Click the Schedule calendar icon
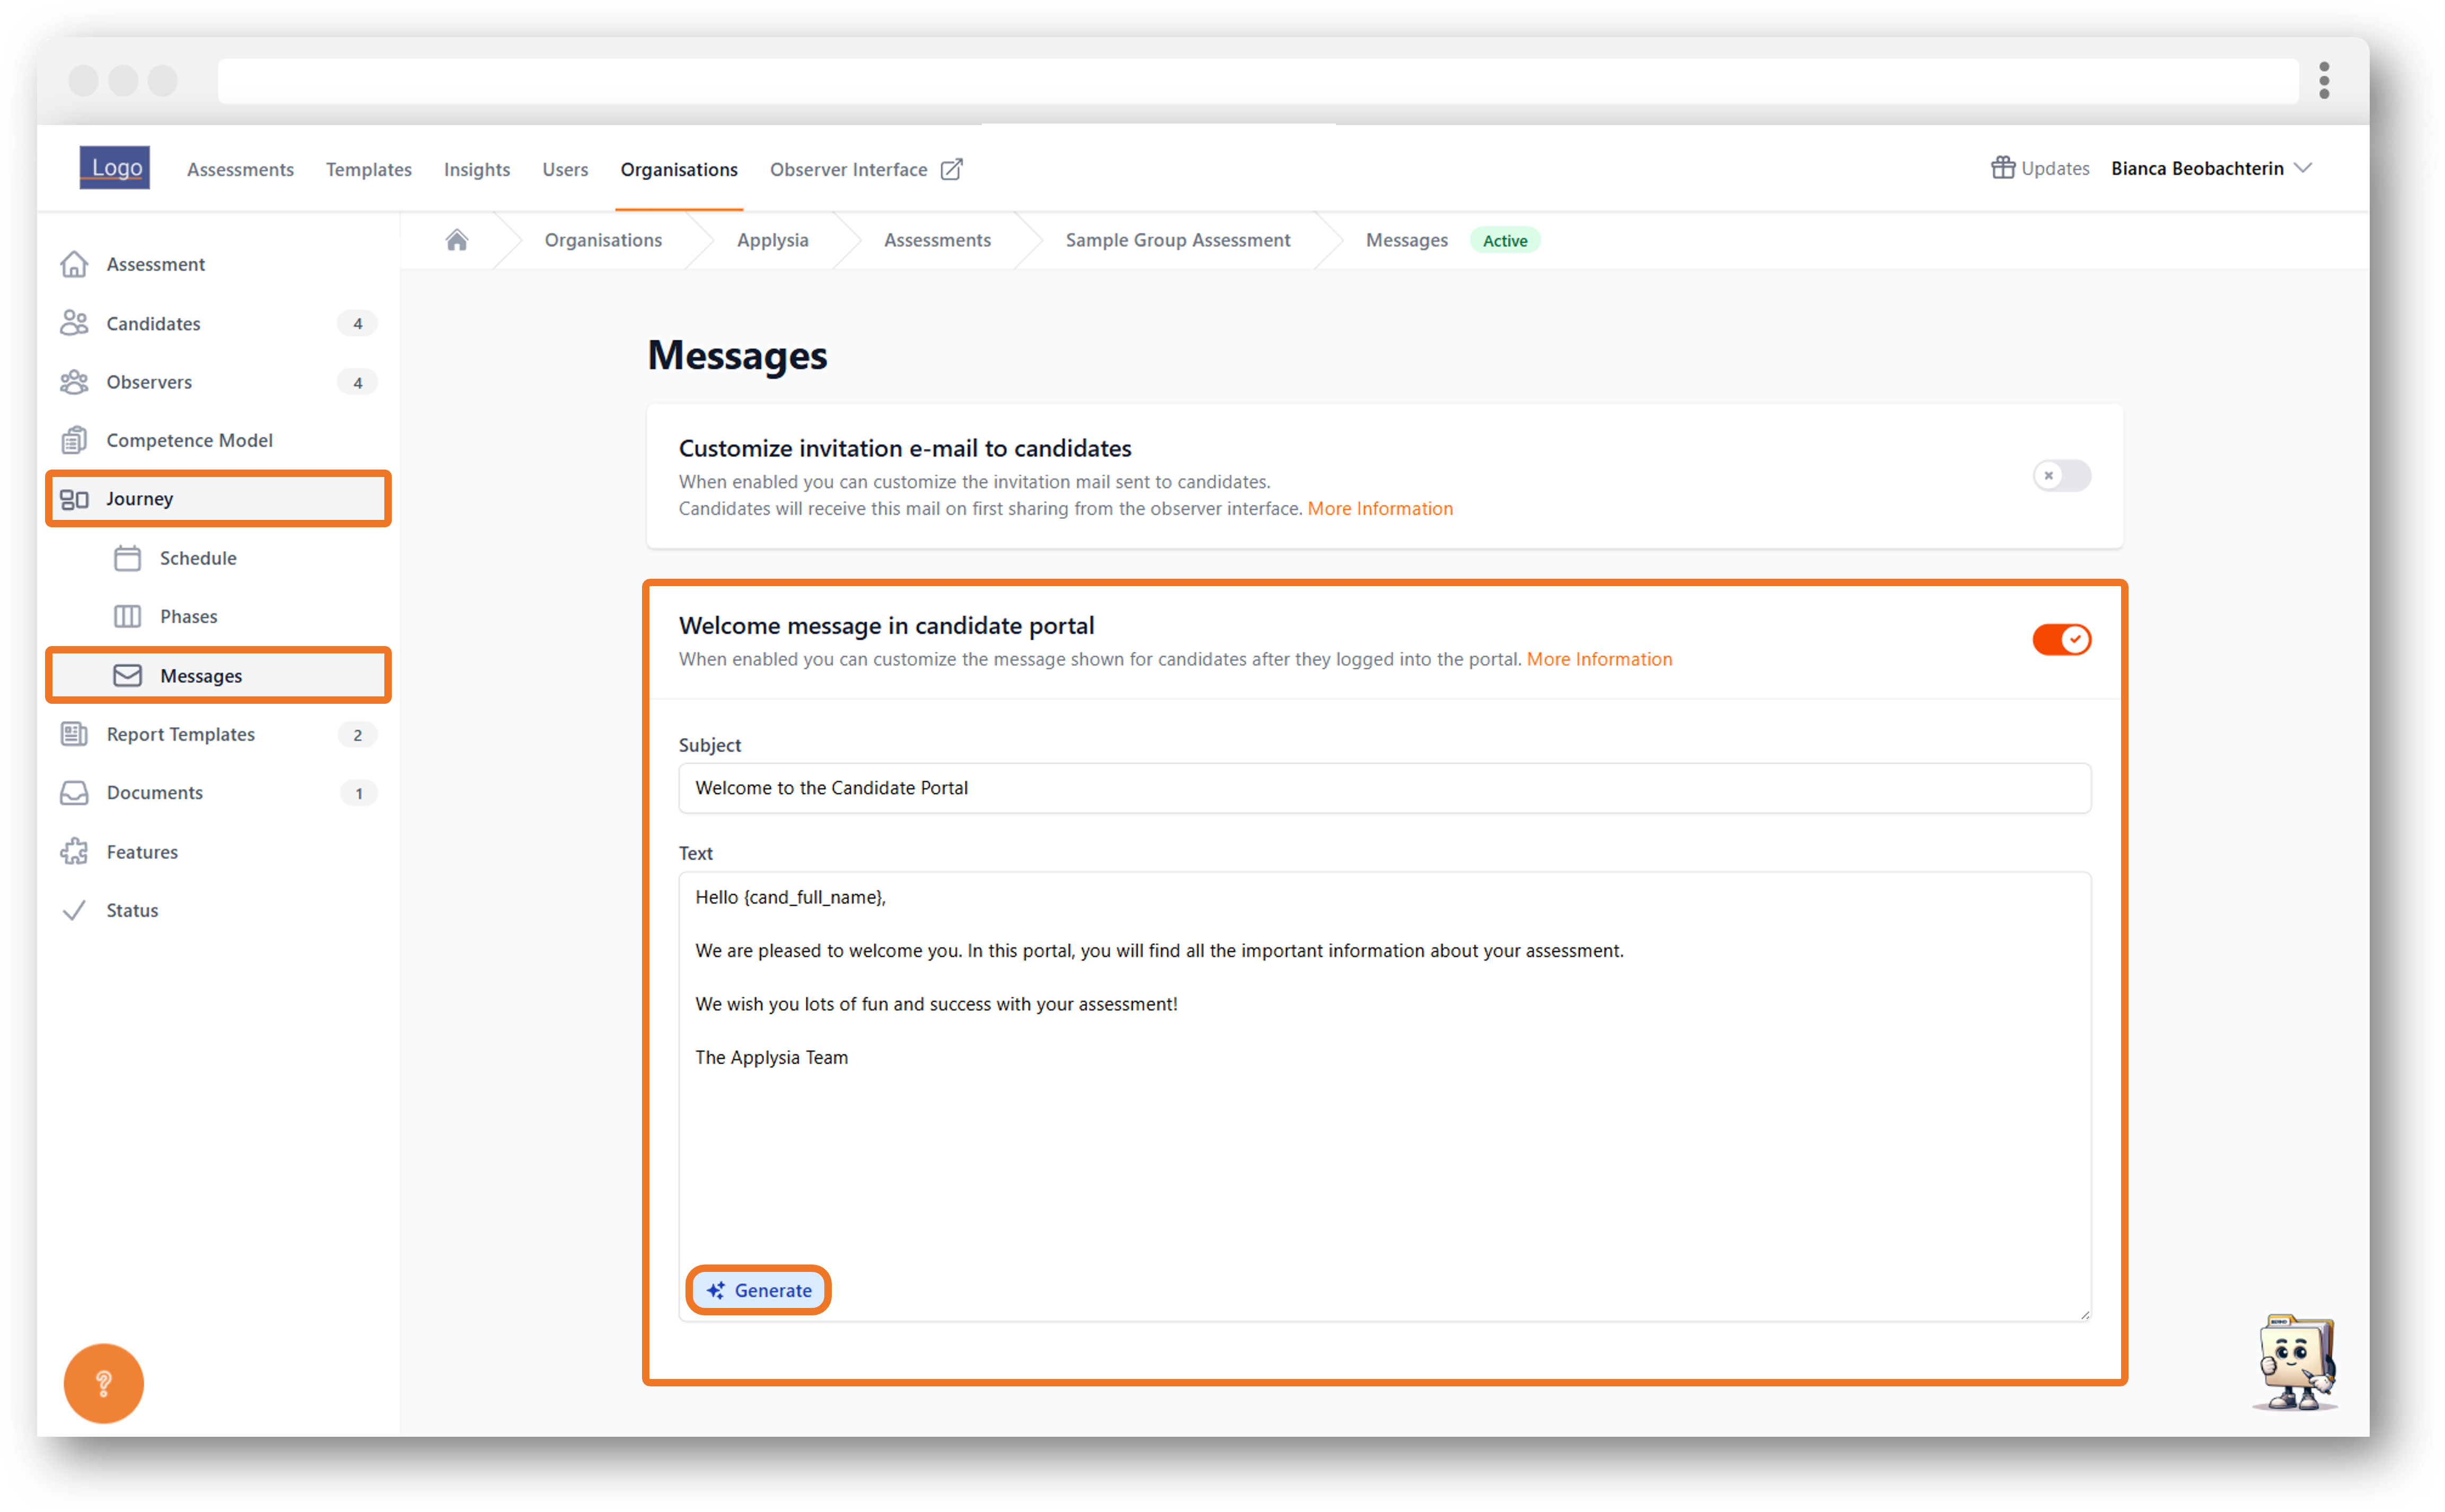 [127, 558]
